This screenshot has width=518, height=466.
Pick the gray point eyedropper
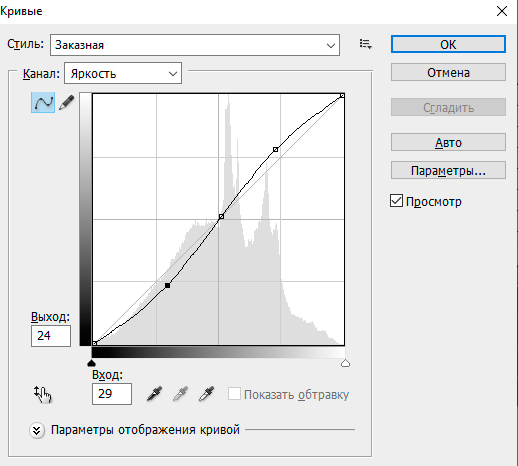pyautogui.click(x=180, y=394)
